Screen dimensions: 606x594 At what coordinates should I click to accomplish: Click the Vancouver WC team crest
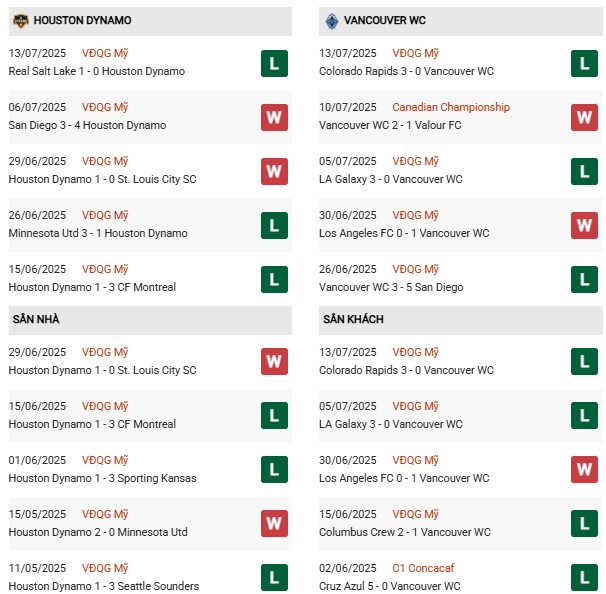coord(331,19)
